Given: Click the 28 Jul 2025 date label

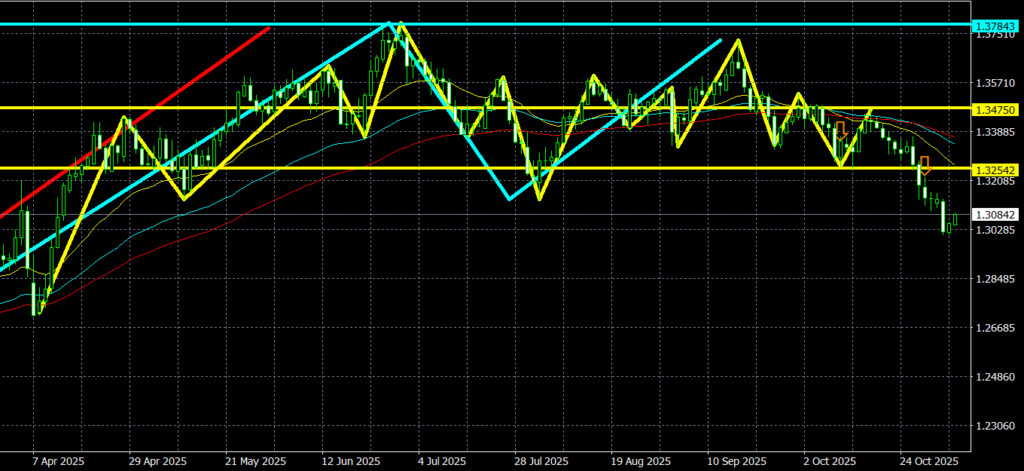Looking at the screenshot, I should click(547, 461).
